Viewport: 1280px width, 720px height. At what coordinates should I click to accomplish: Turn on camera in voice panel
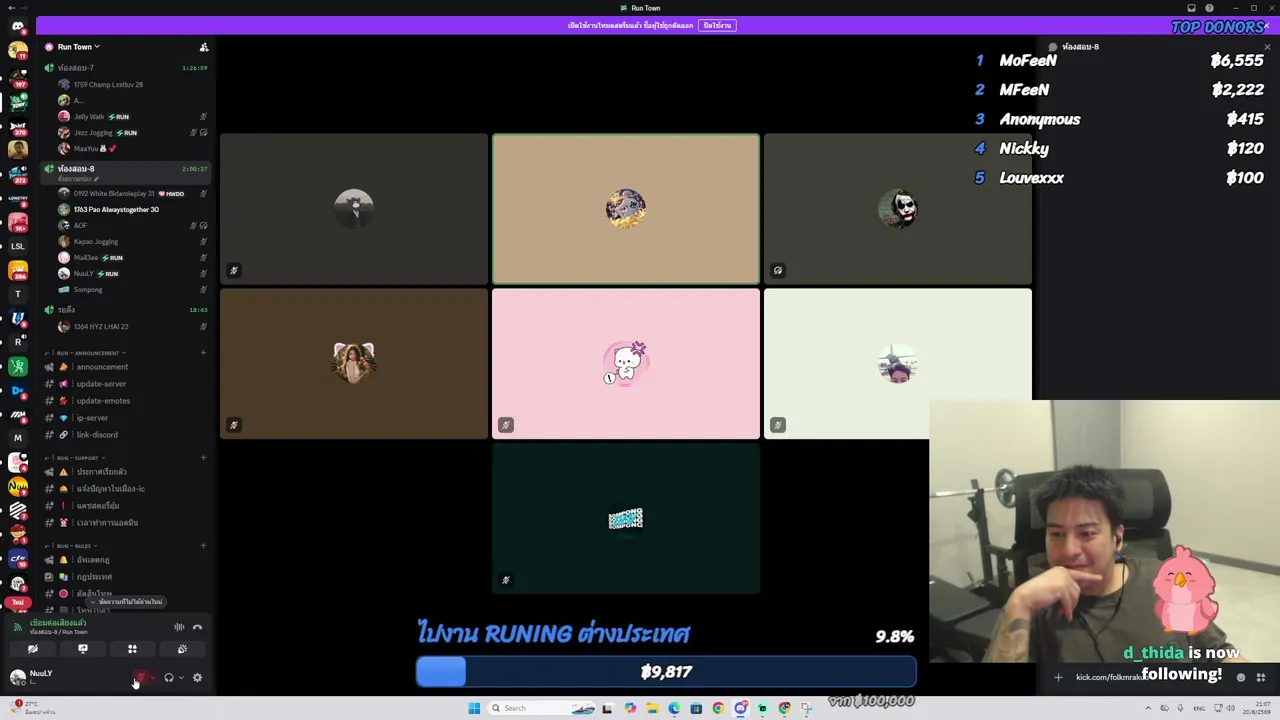point(33,649)
